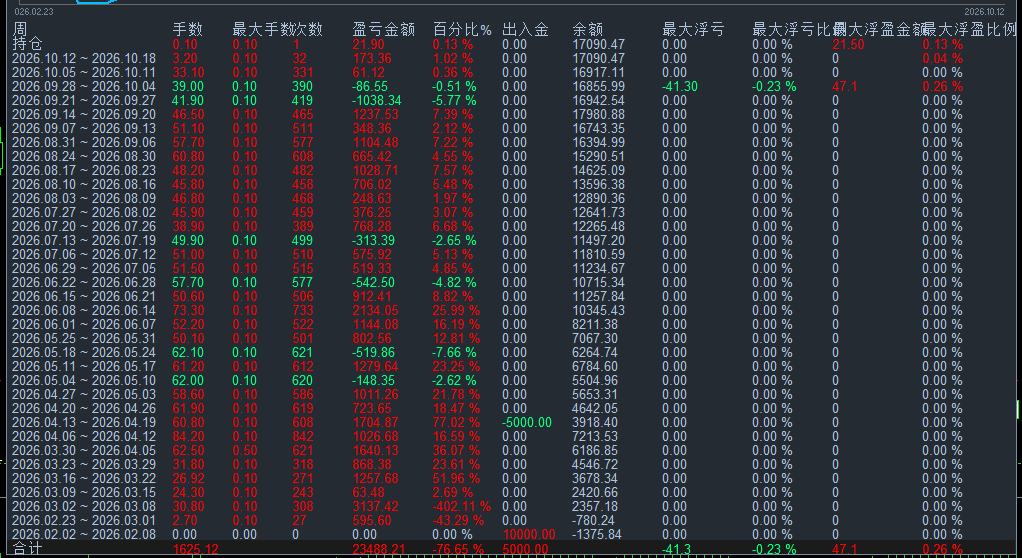Select the 持仓 row label
This screenshot has height=558, width=1022.
coord(27,44)
